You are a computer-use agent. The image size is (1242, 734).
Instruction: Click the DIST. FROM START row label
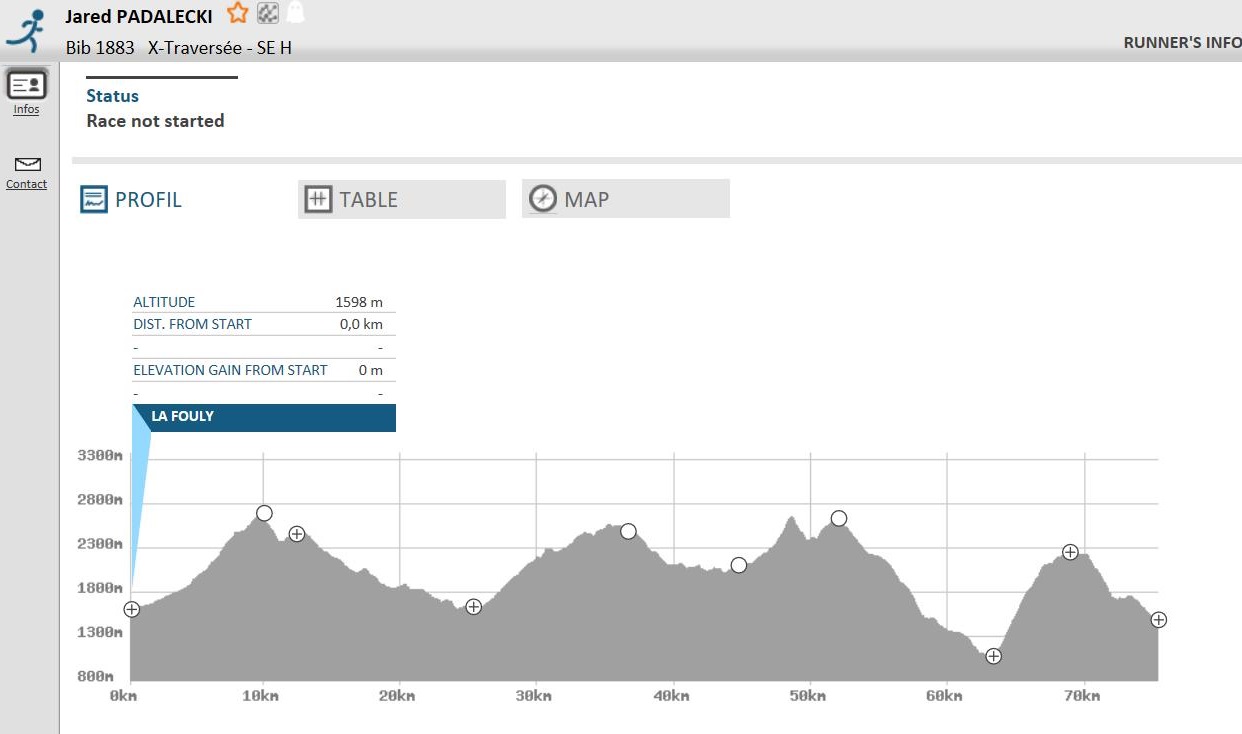192,324
